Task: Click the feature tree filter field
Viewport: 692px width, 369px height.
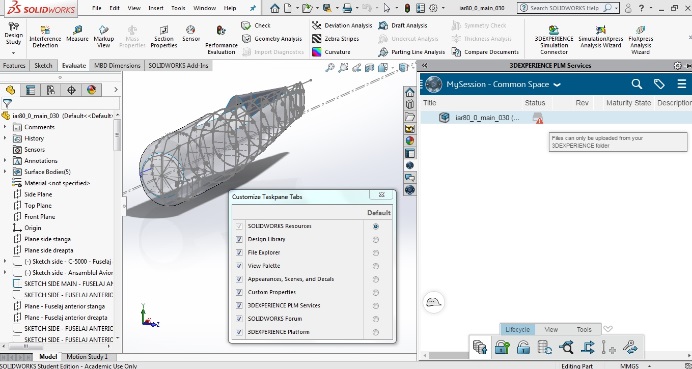Action: (x=60, y=103)
